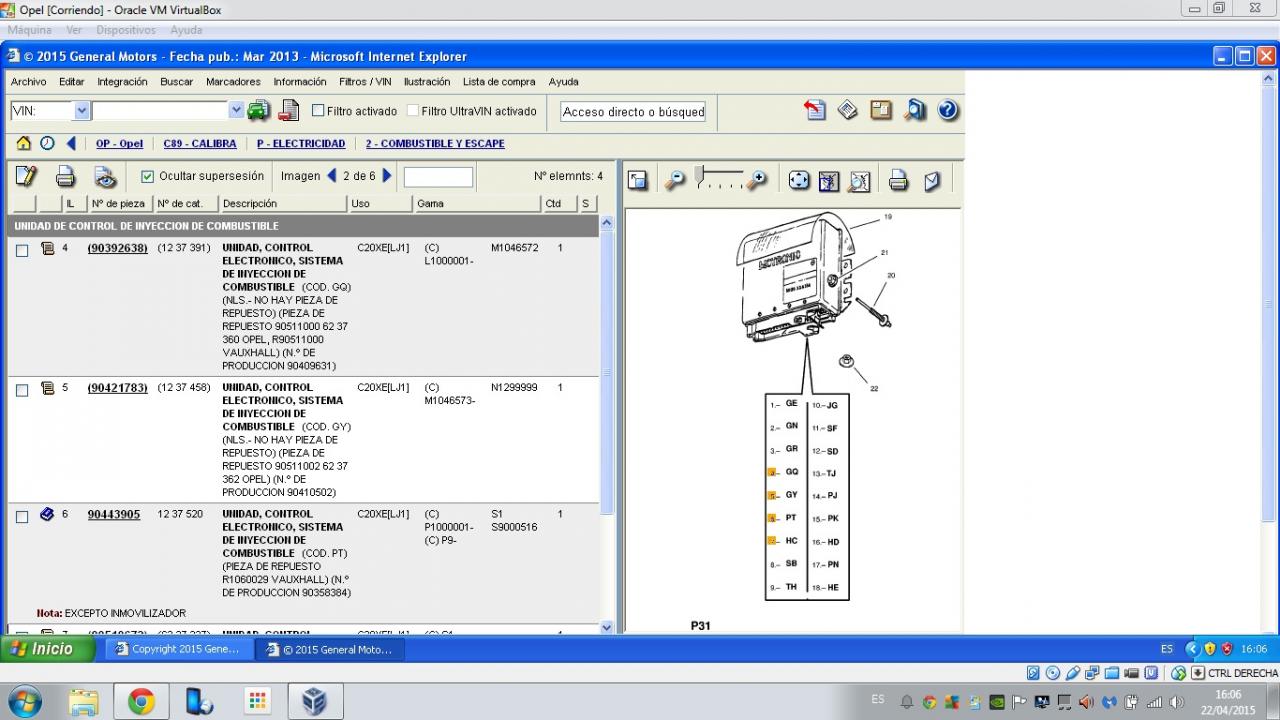Click the notepad with pencil icon
Screen dimensions: 1280x720
tap(26, 177)
